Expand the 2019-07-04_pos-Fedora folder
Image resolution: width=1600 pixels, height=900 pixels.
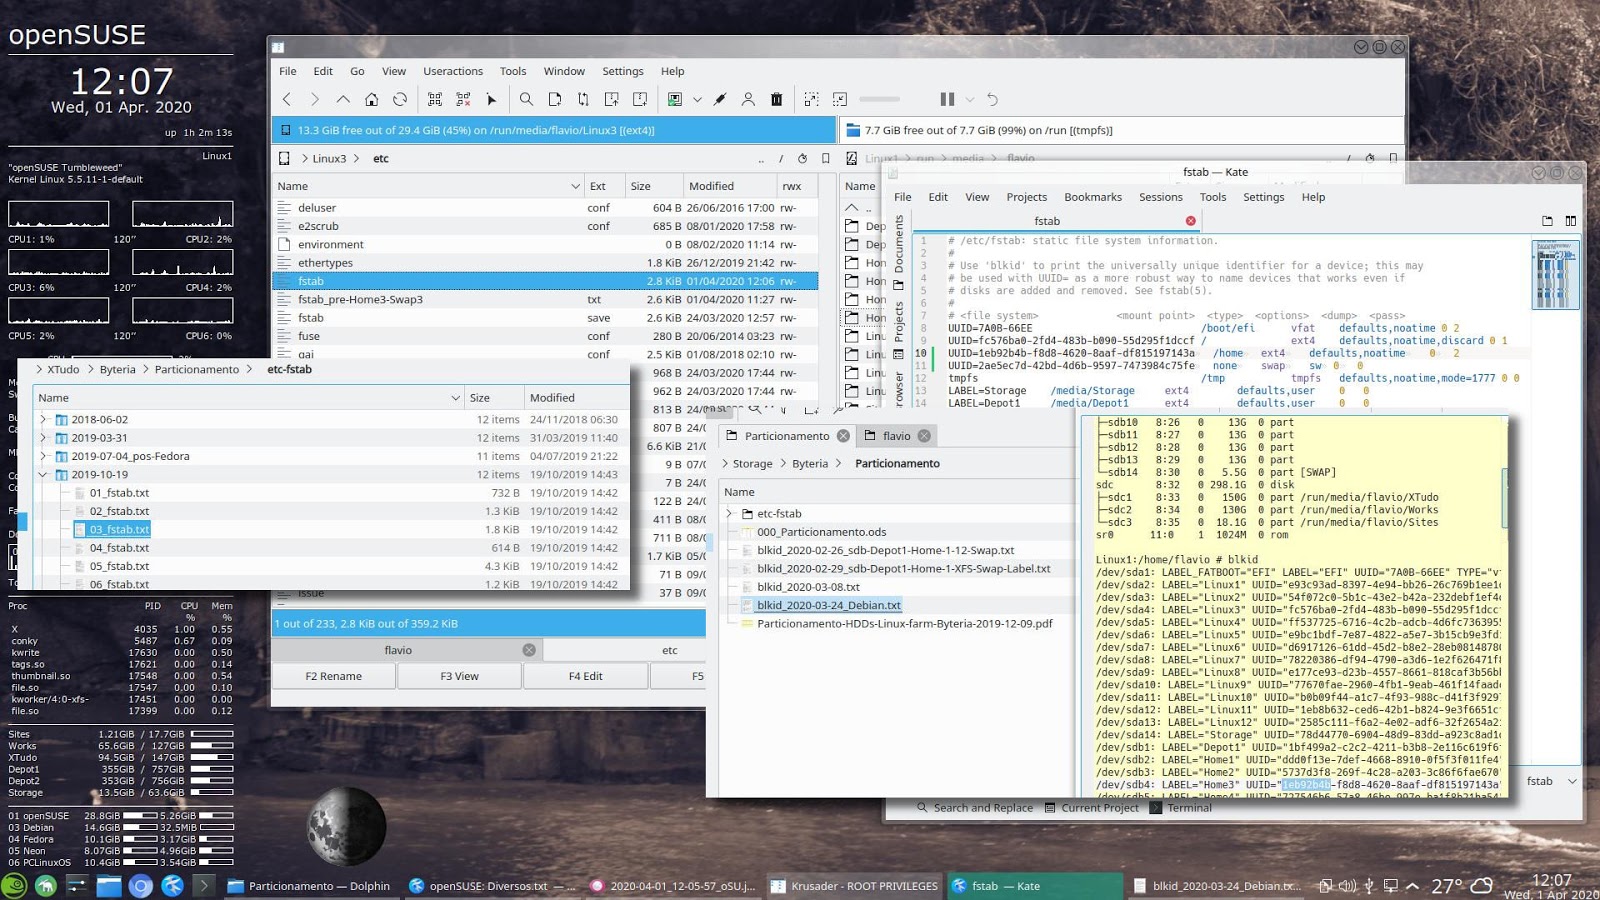[43, 456]
